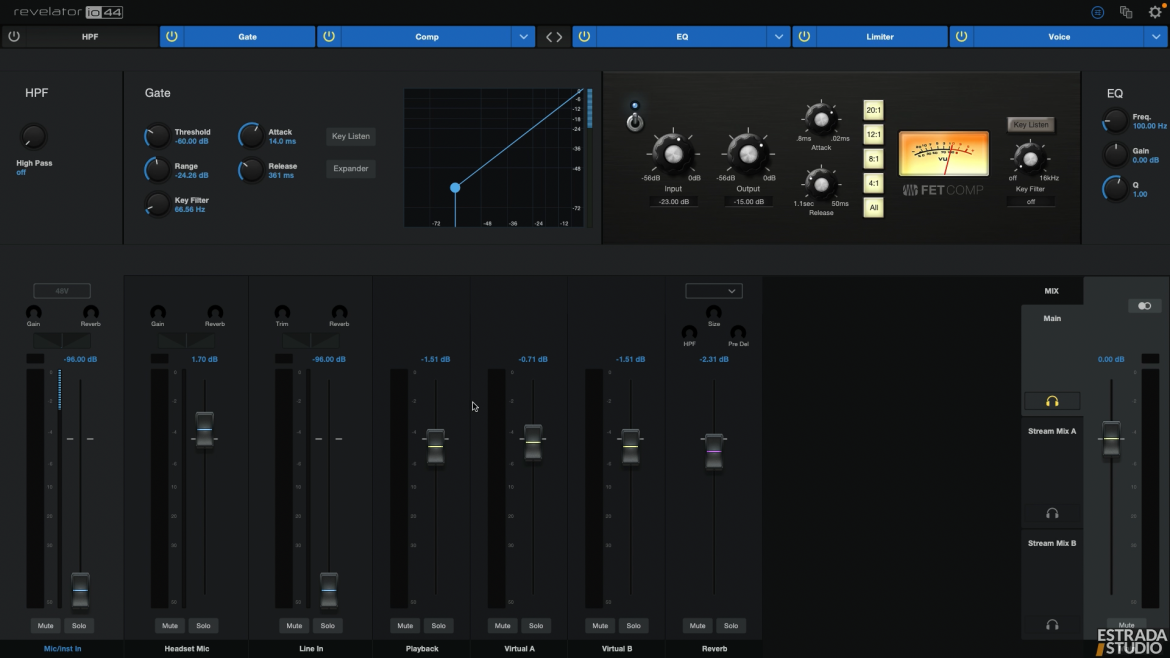
Task: Click the Reverb channel Size knob
Action: (x=714, y=312)
